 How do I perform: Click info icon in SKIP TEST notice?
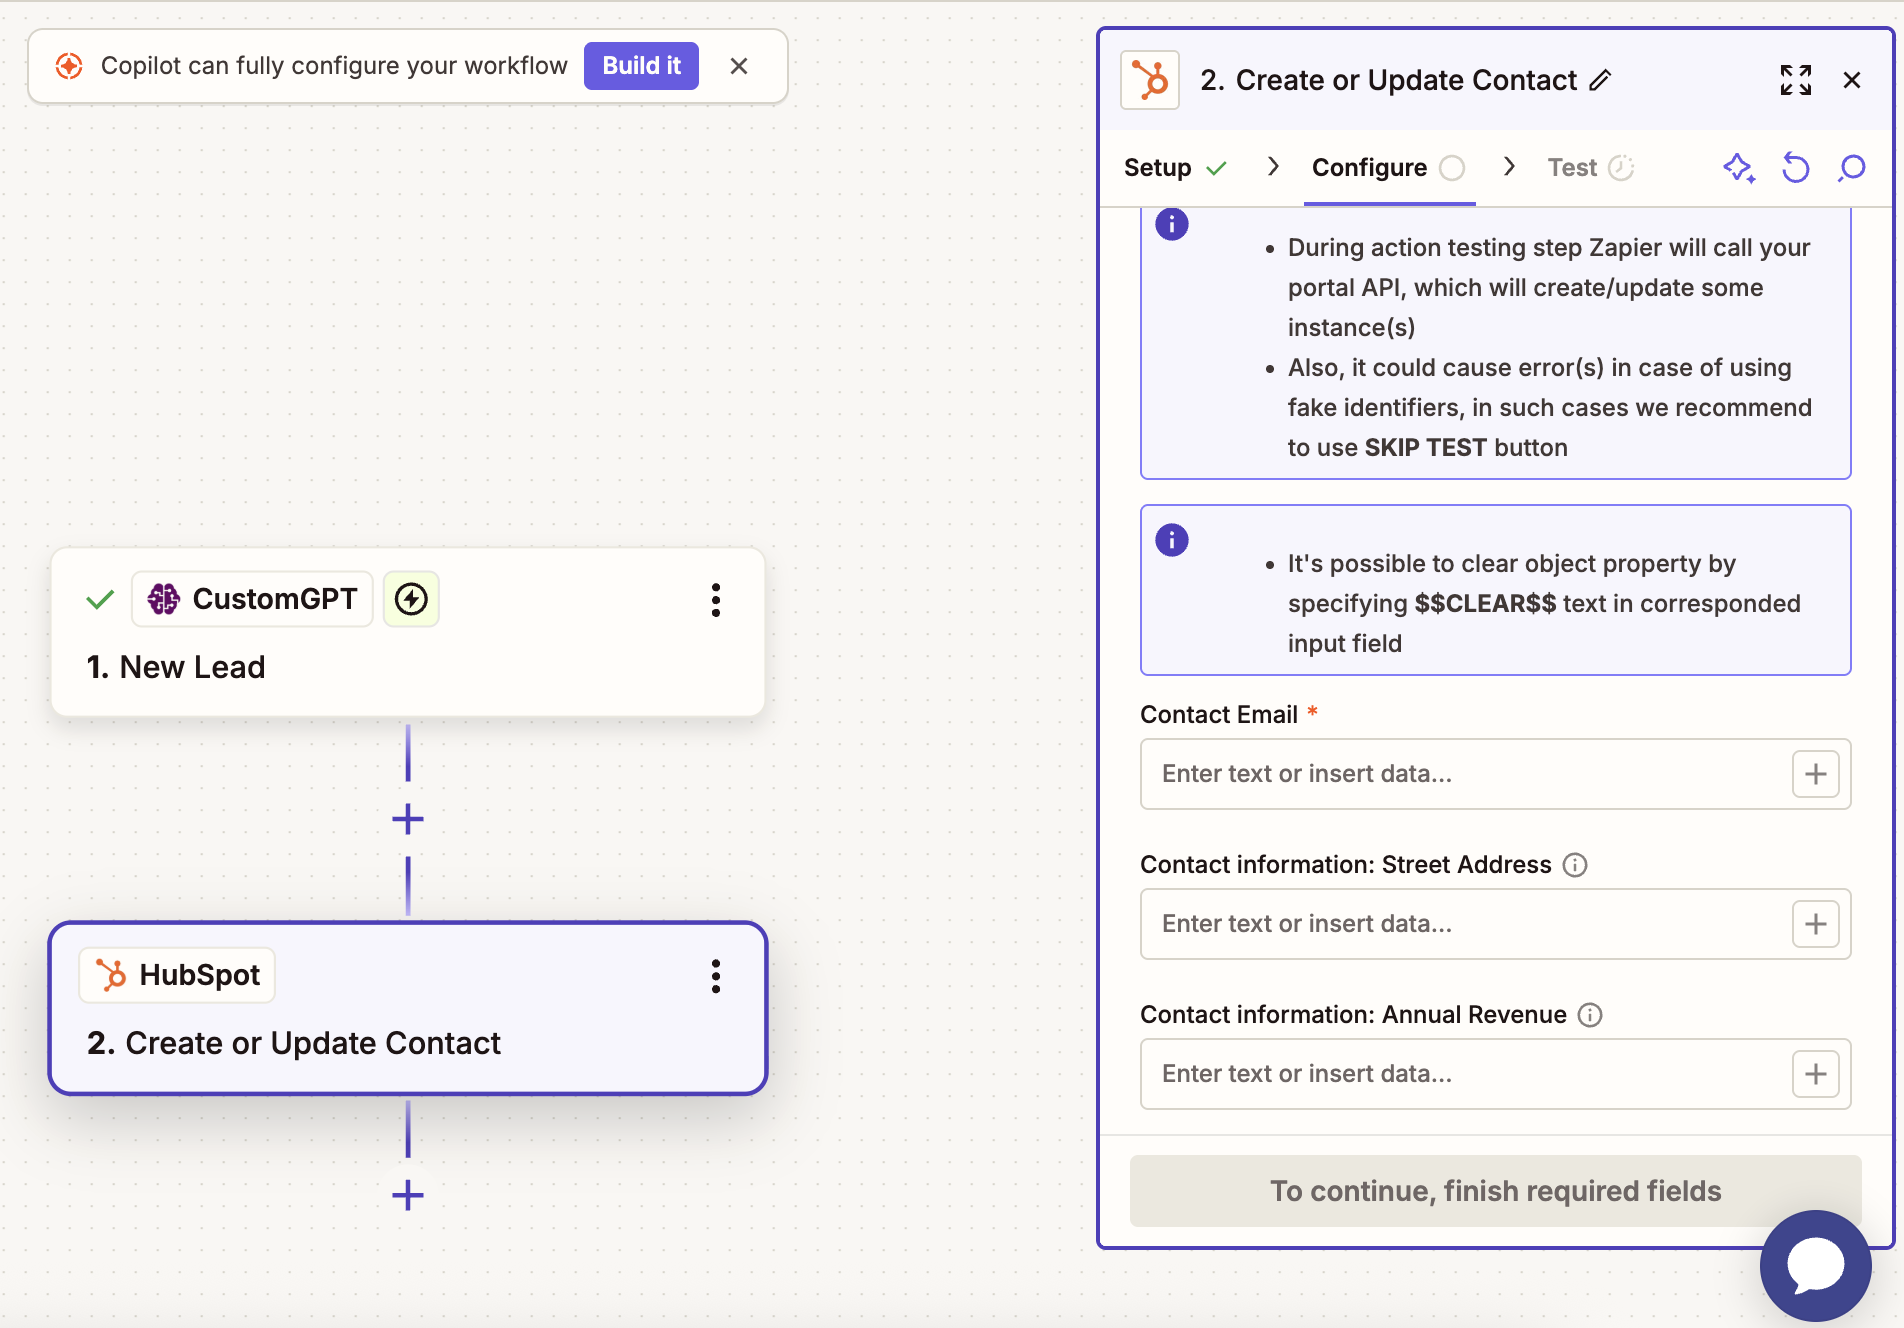tap(1172, 224)
